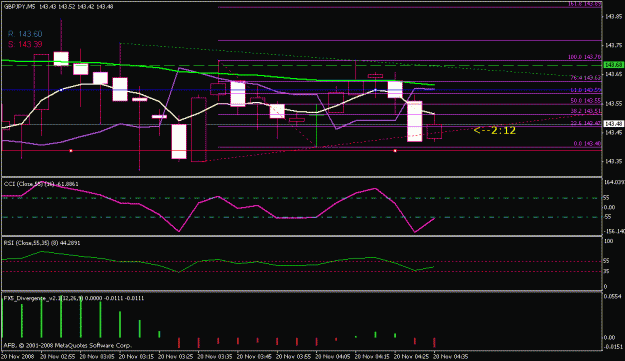The height and width of the screenshot is (361, 625).
Task: Click 20 Nov 03:35 on the time axis
Action: (215, 356)
